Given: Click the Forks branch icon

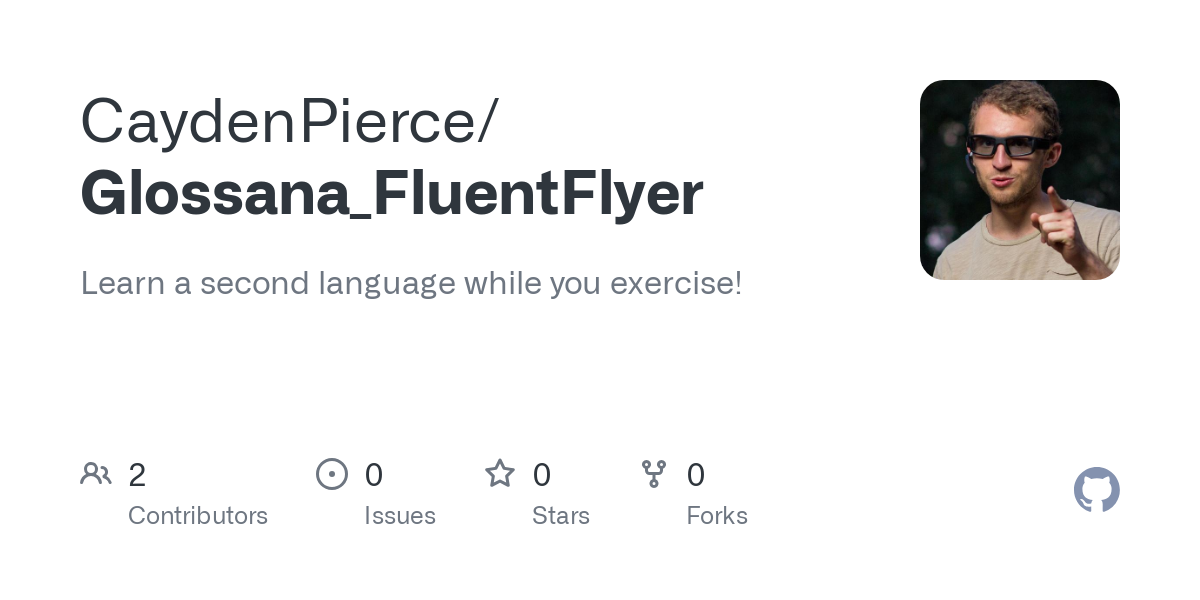Looking at the screenshot, I should coord(654,474).
